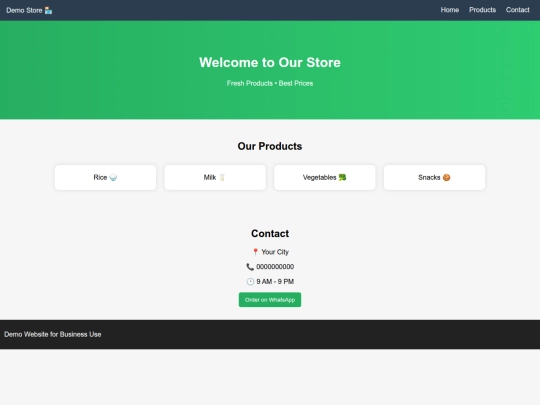Select the Vegetables product card

point(325,177)
